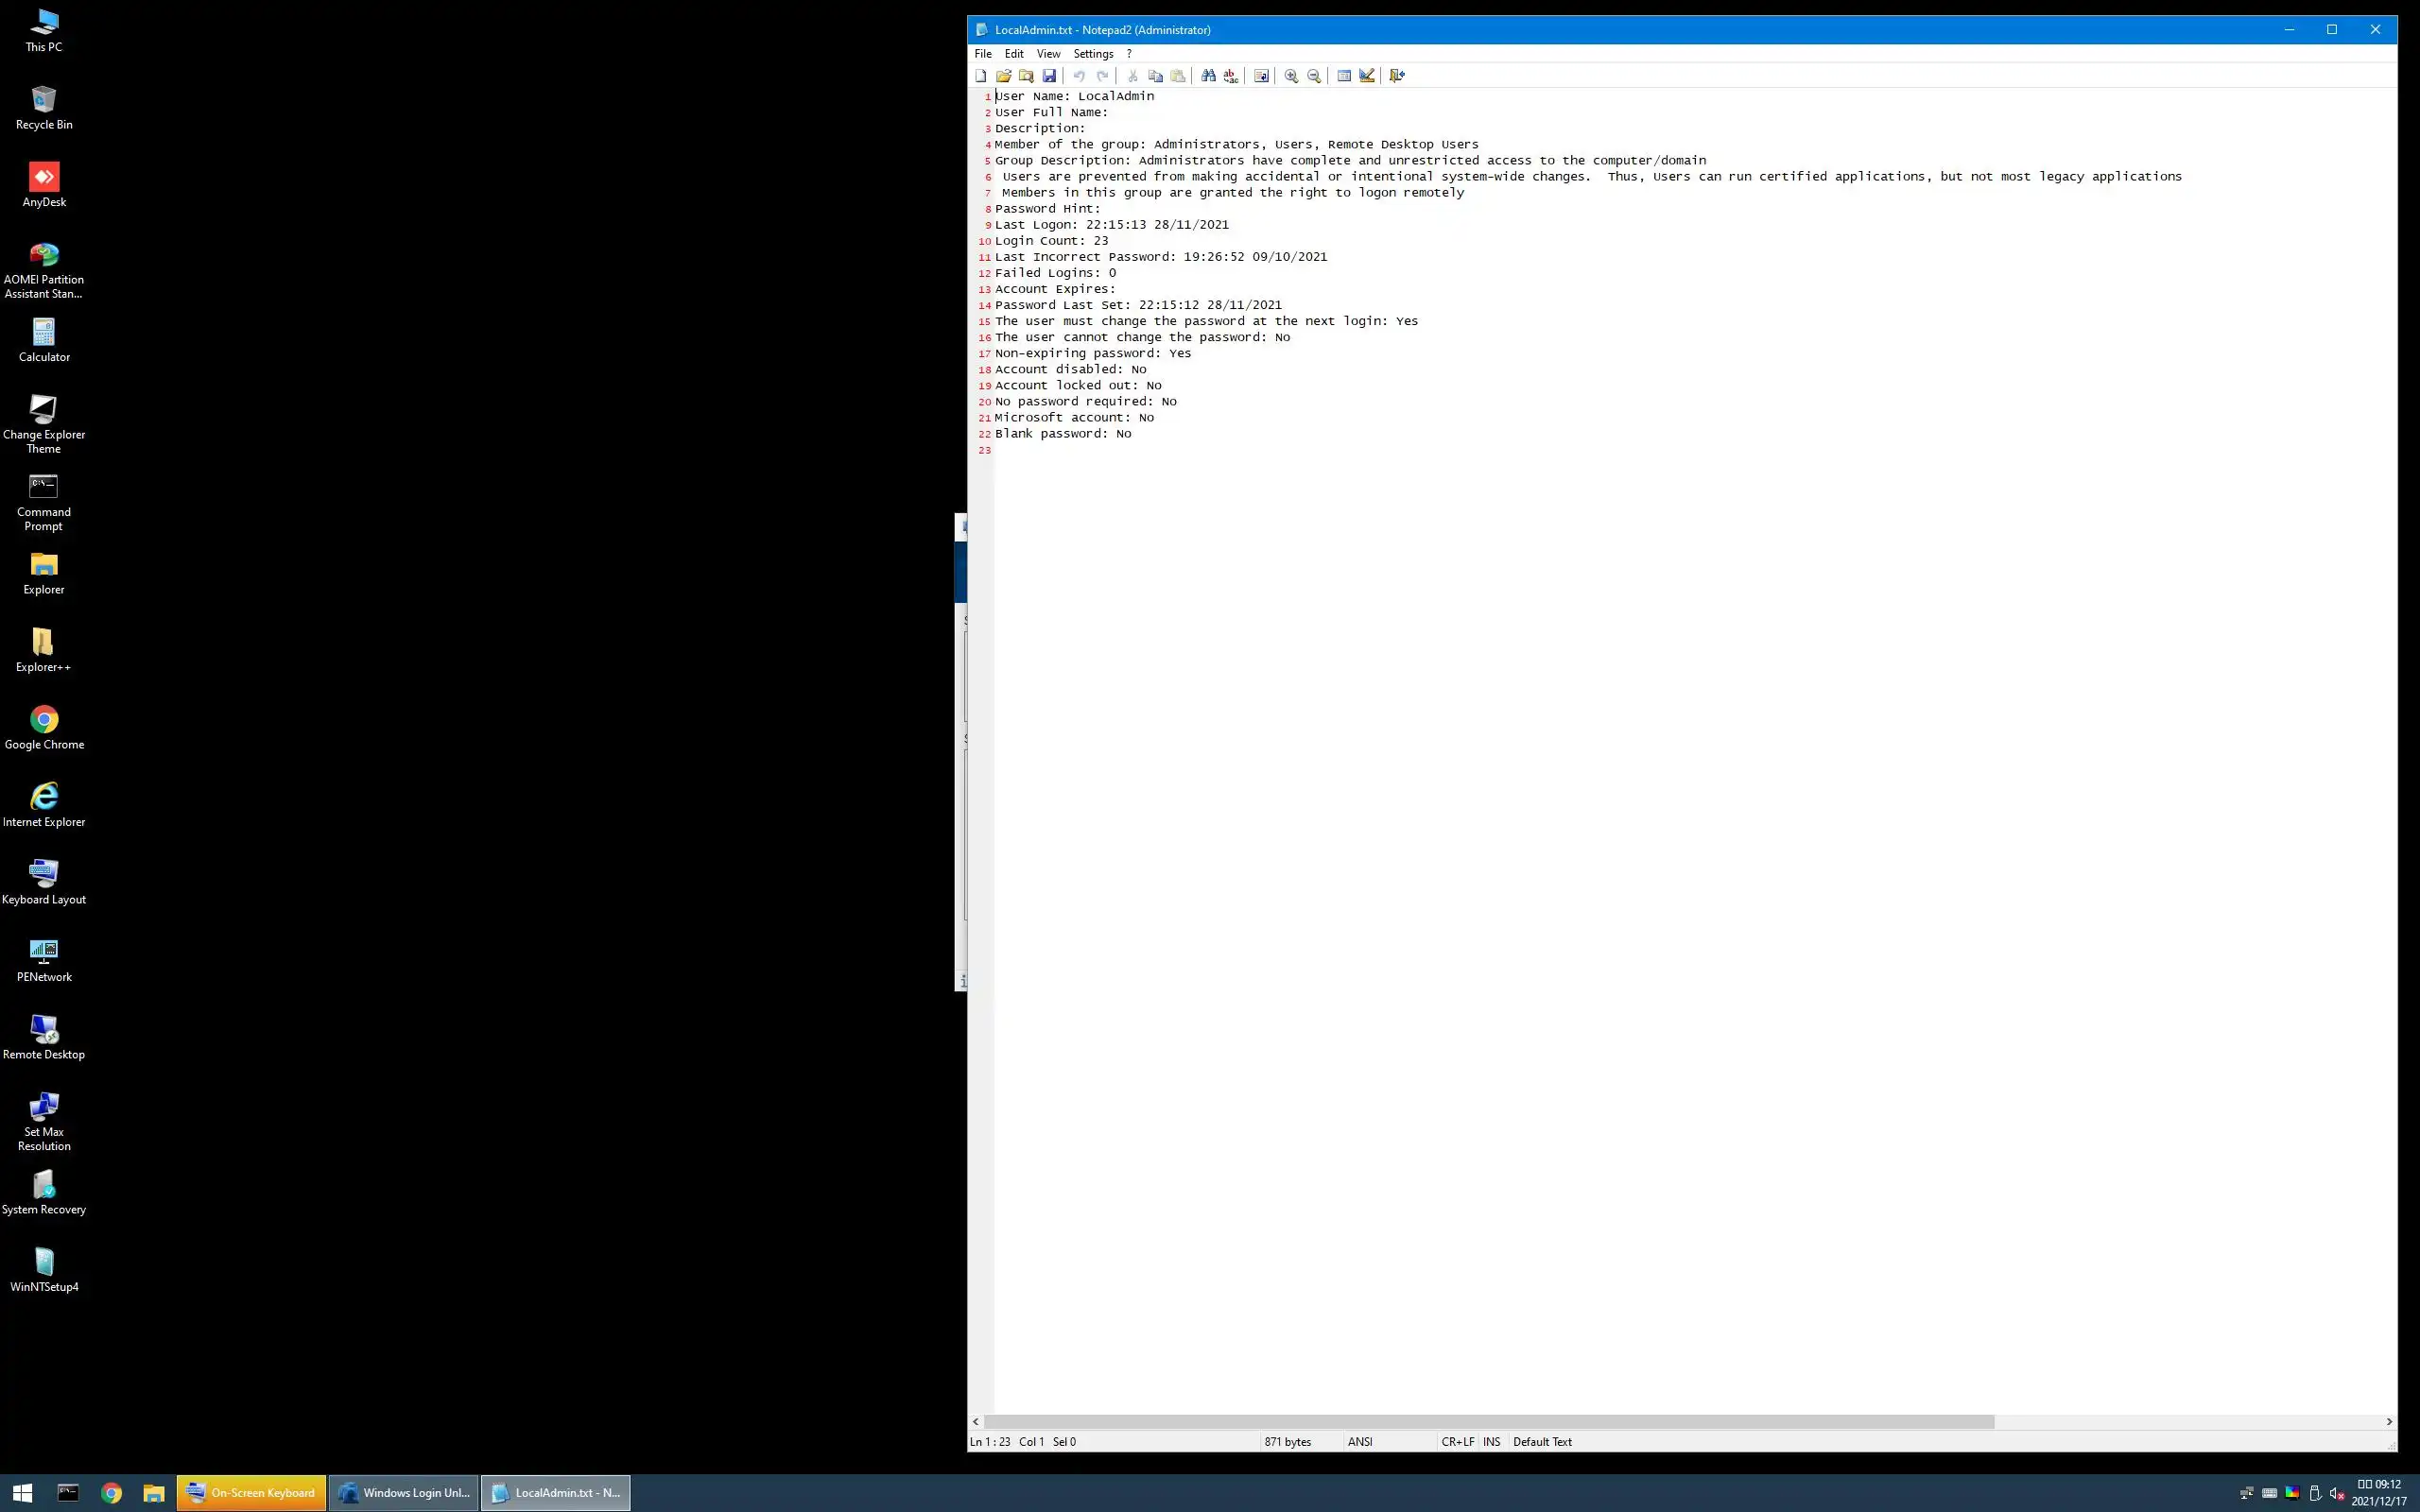The width and height of the screenshot is (2420, 1512).
Task: Toggle INS mode in status bar
Action: (1491, 1441)
